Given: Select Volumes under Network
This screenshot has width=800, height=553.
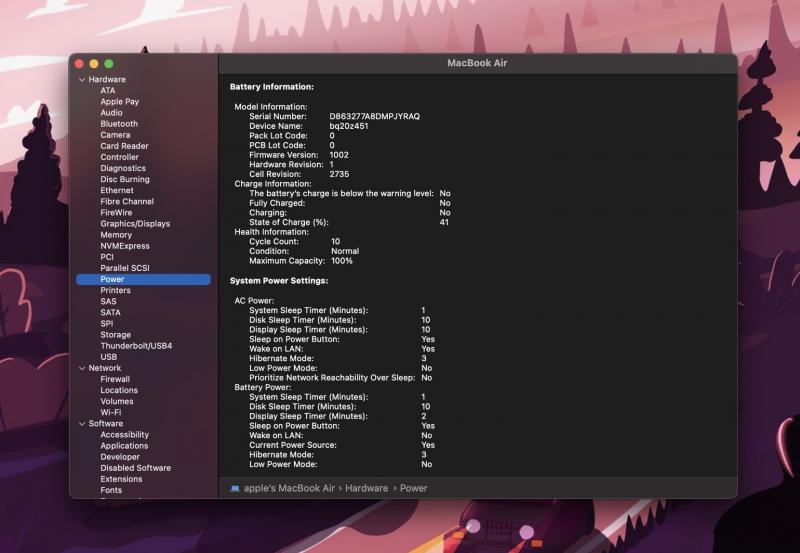Looking at the screenshot, I should (x=117, y=401).
